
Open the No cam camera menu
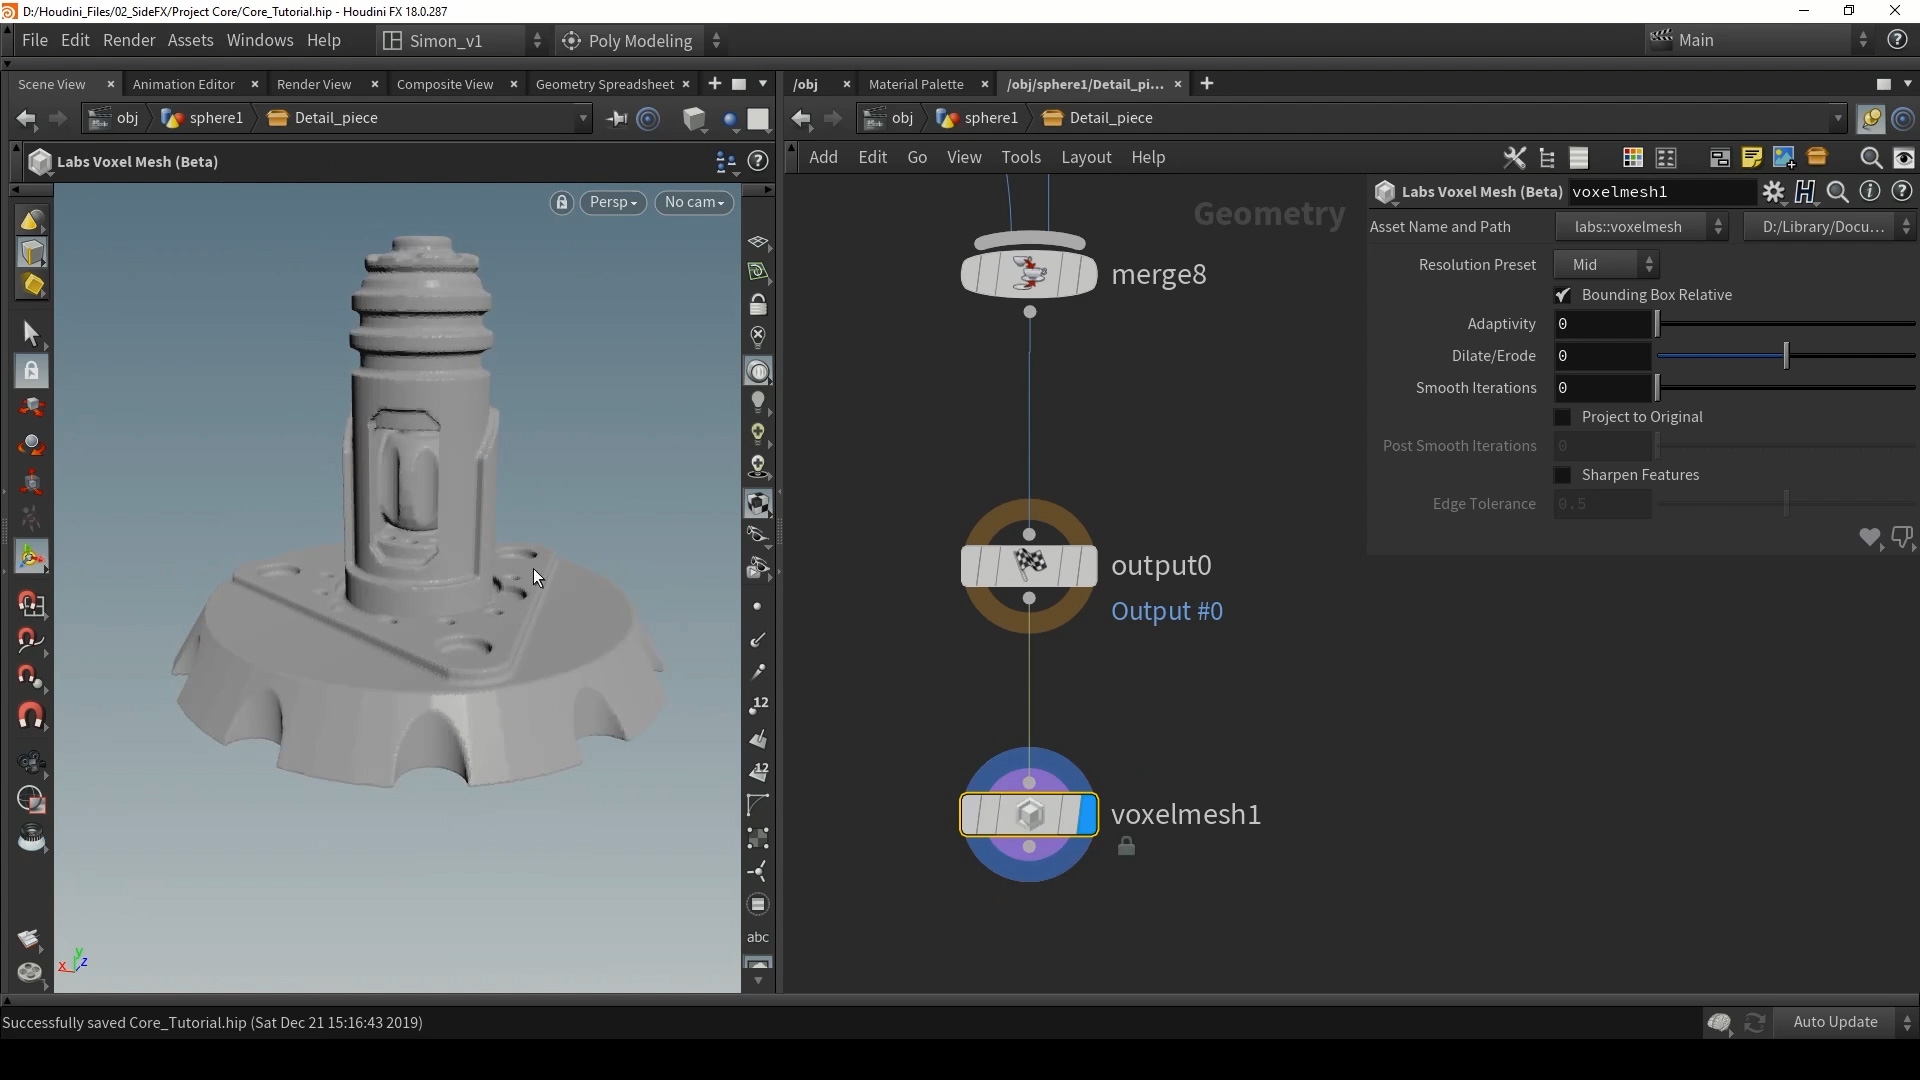point(694,203)
